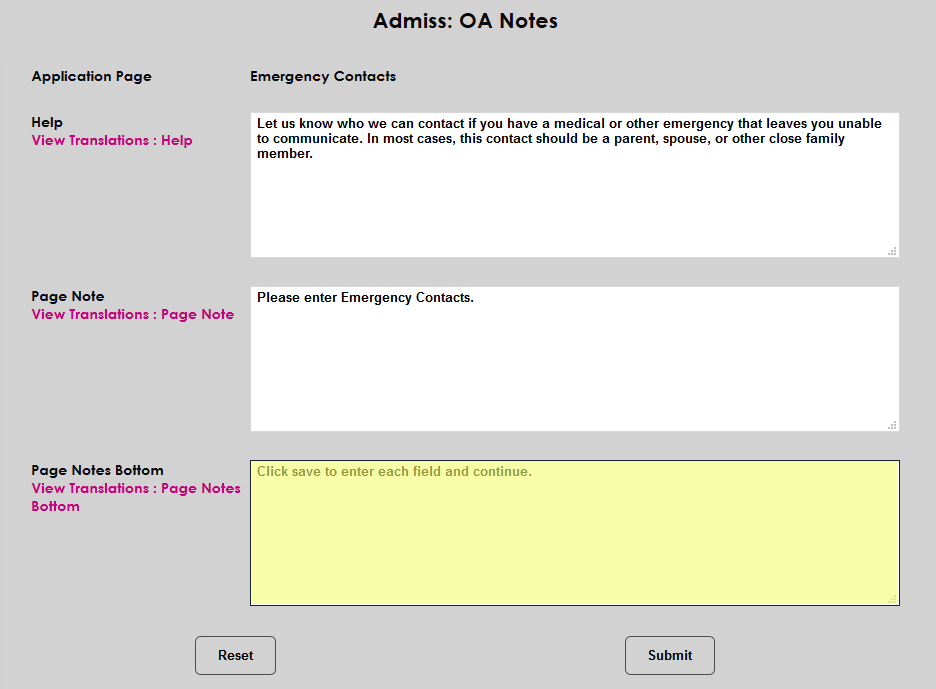Open the "View Translations : Help" link
936x689 pixels.
click(x=111, y=140)
